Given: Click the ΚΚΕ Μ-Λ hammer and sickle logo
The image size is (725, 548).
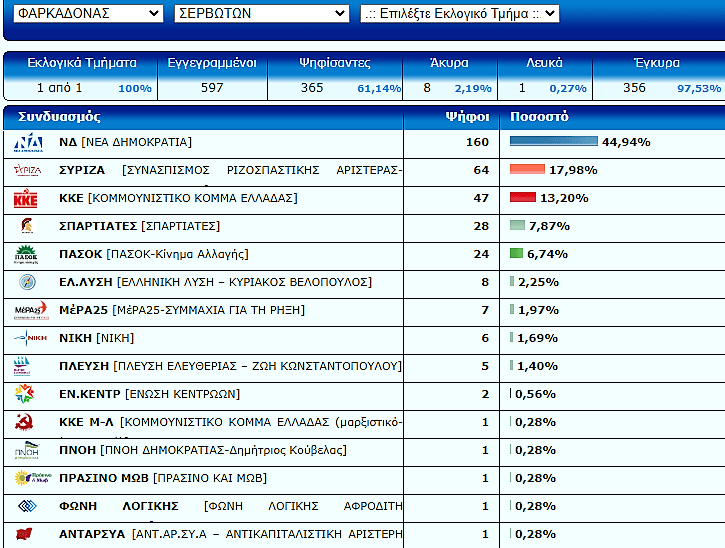Looking at the screenshot, I should 27,422.
